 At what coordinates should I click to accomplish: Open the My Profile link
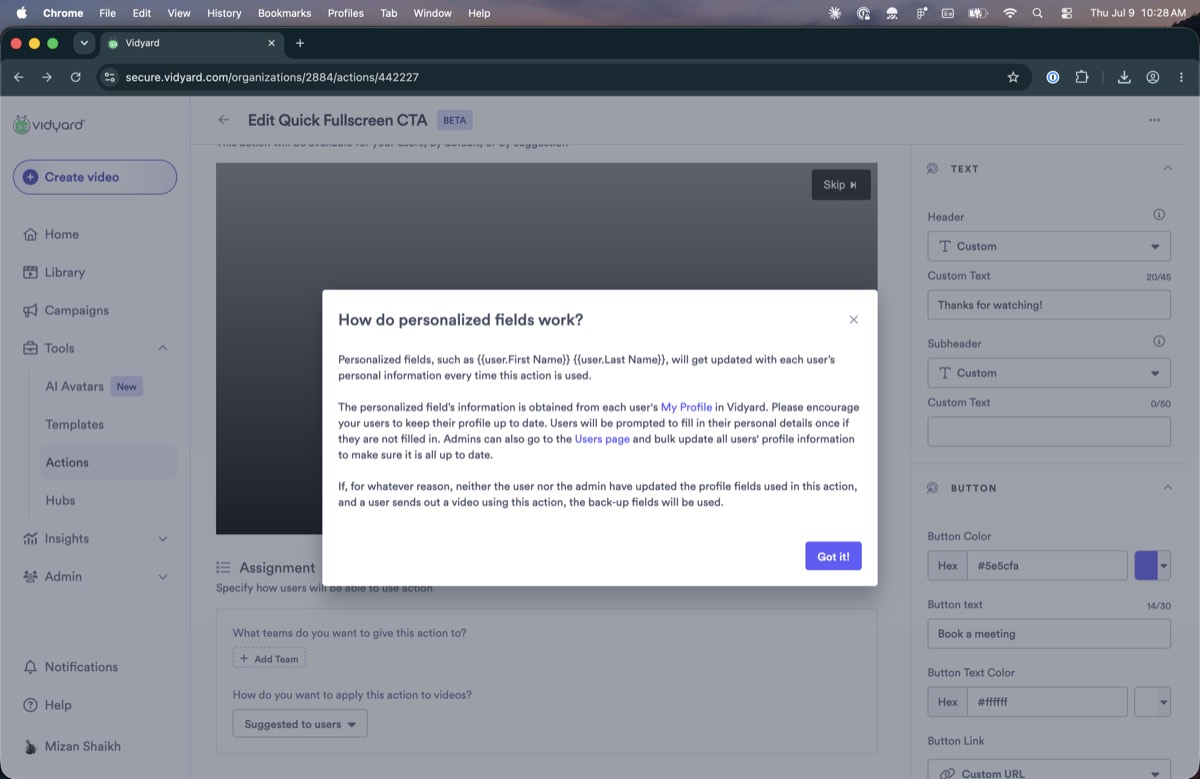(x=686, y=407)
